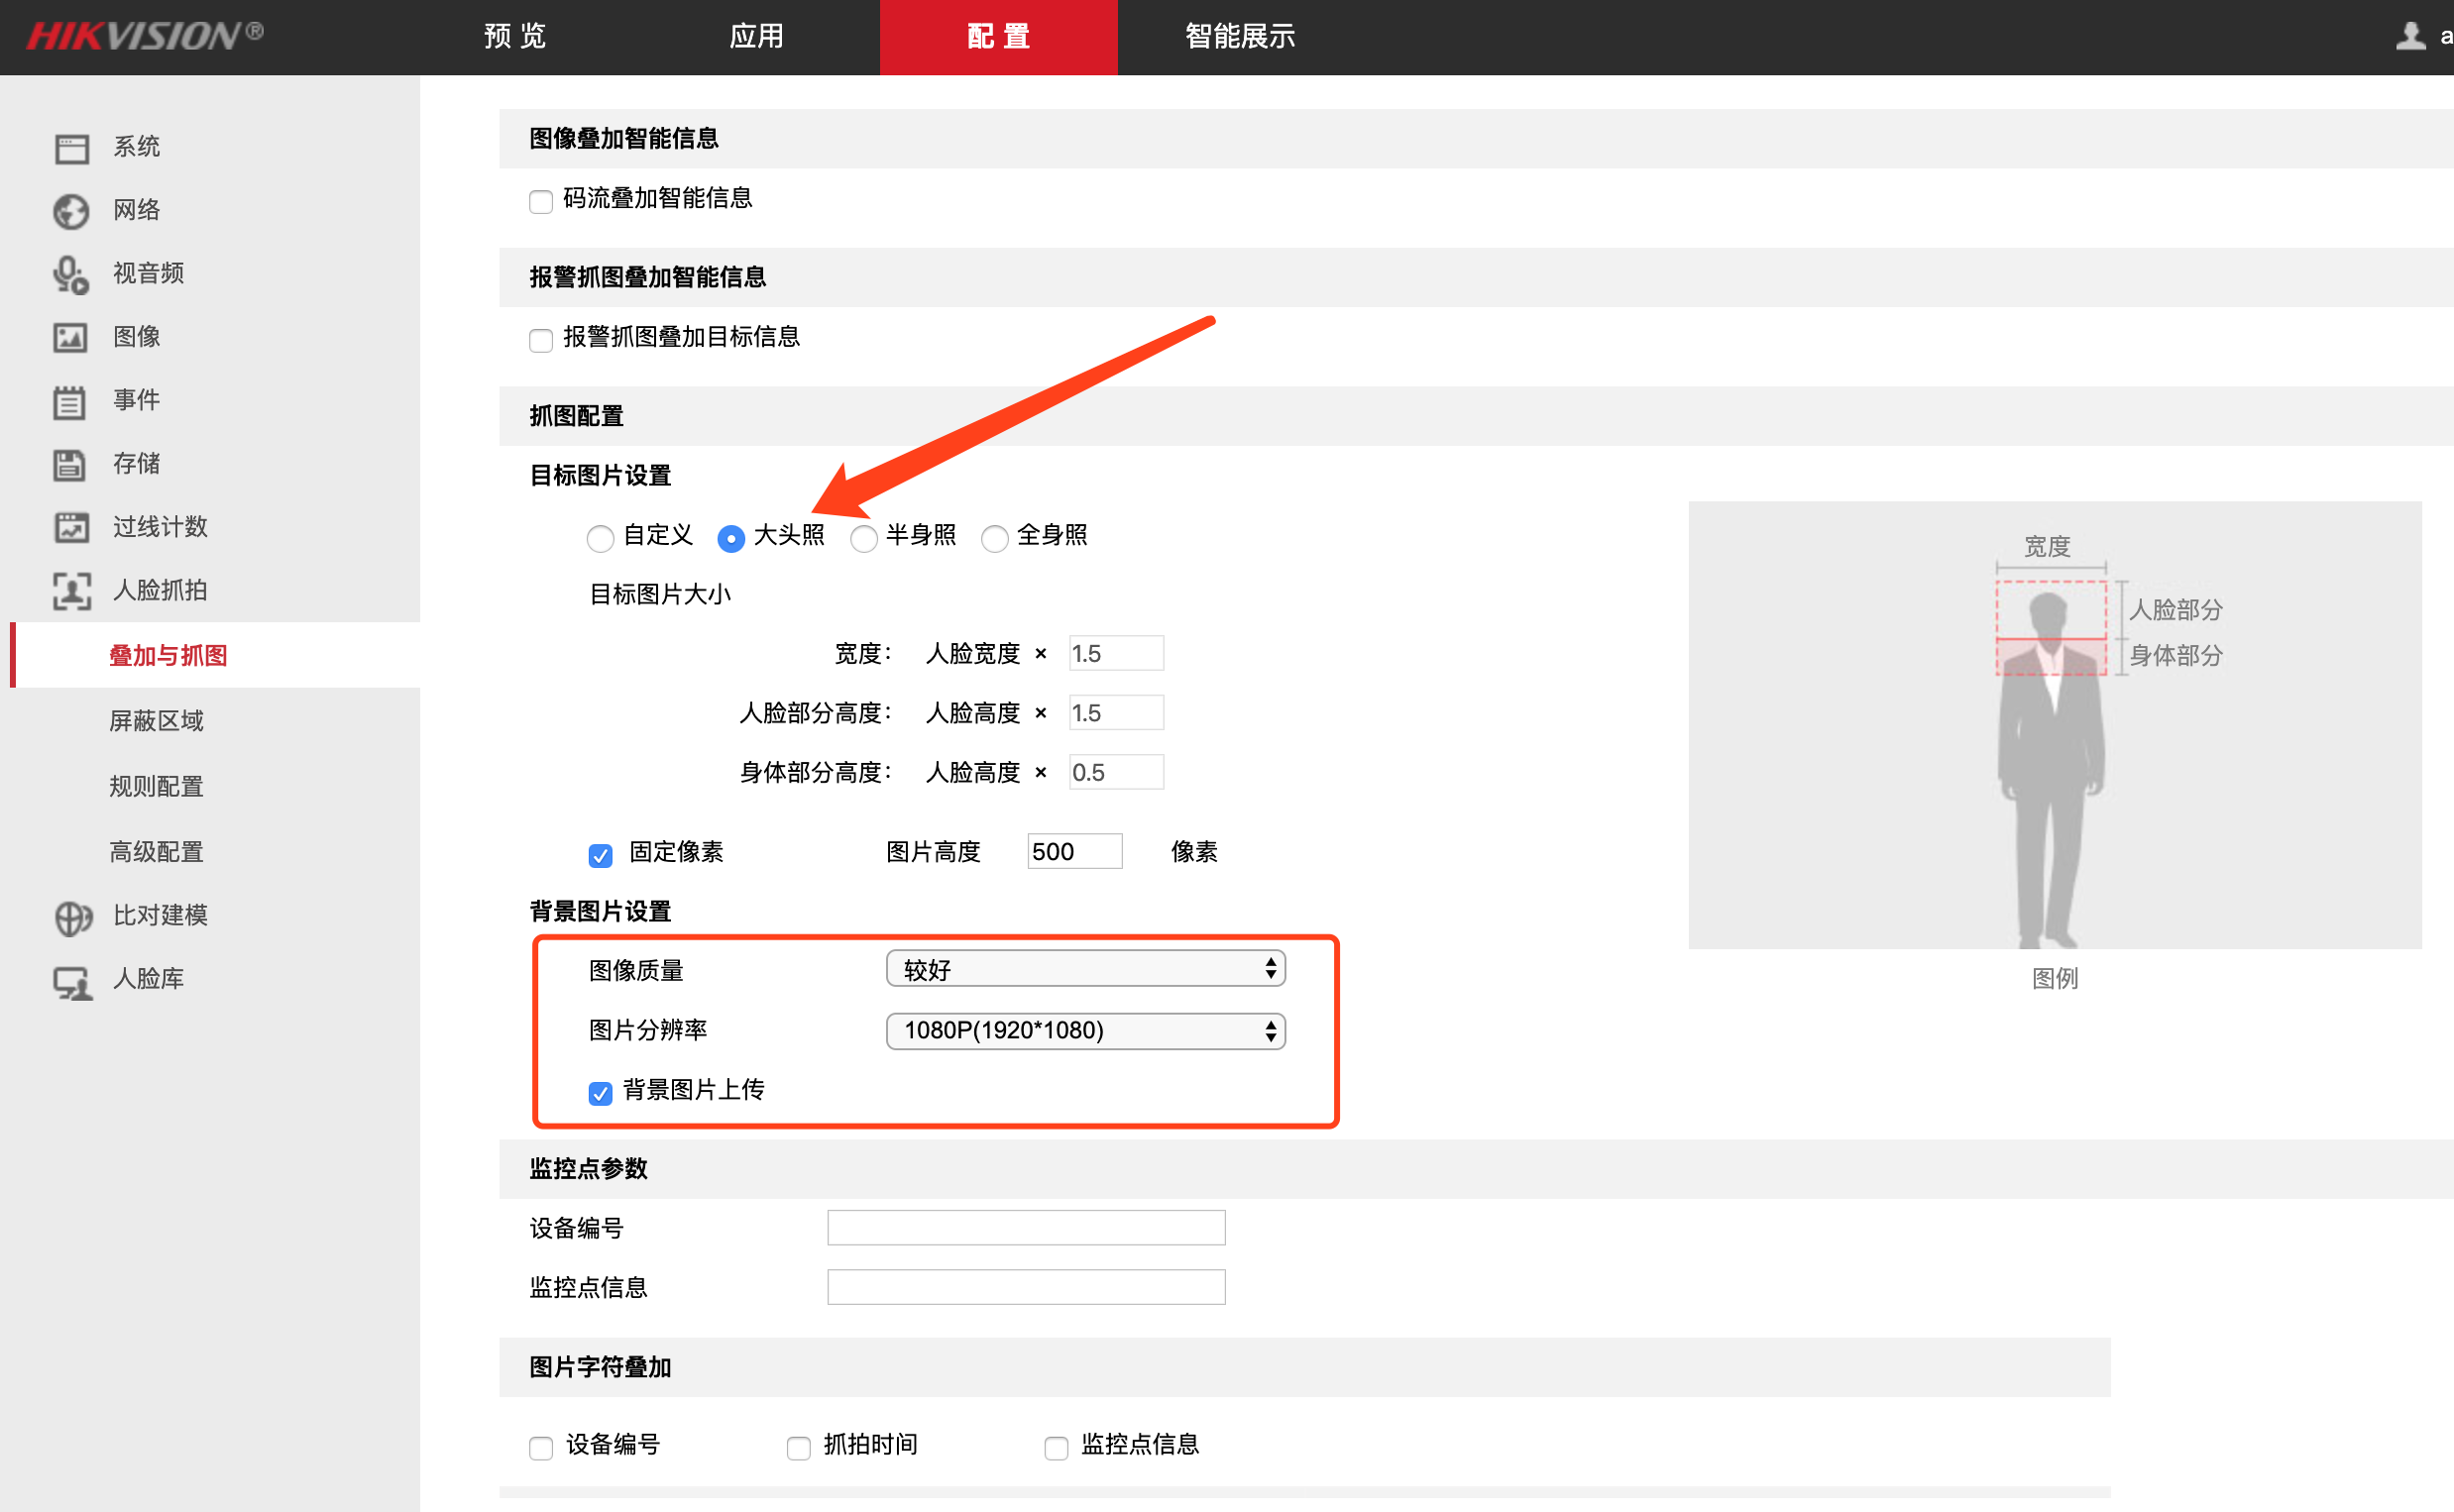The image size is (2454, 1512).
Task: Open 高级配置 in the sidebar
Action: [156, 851]
